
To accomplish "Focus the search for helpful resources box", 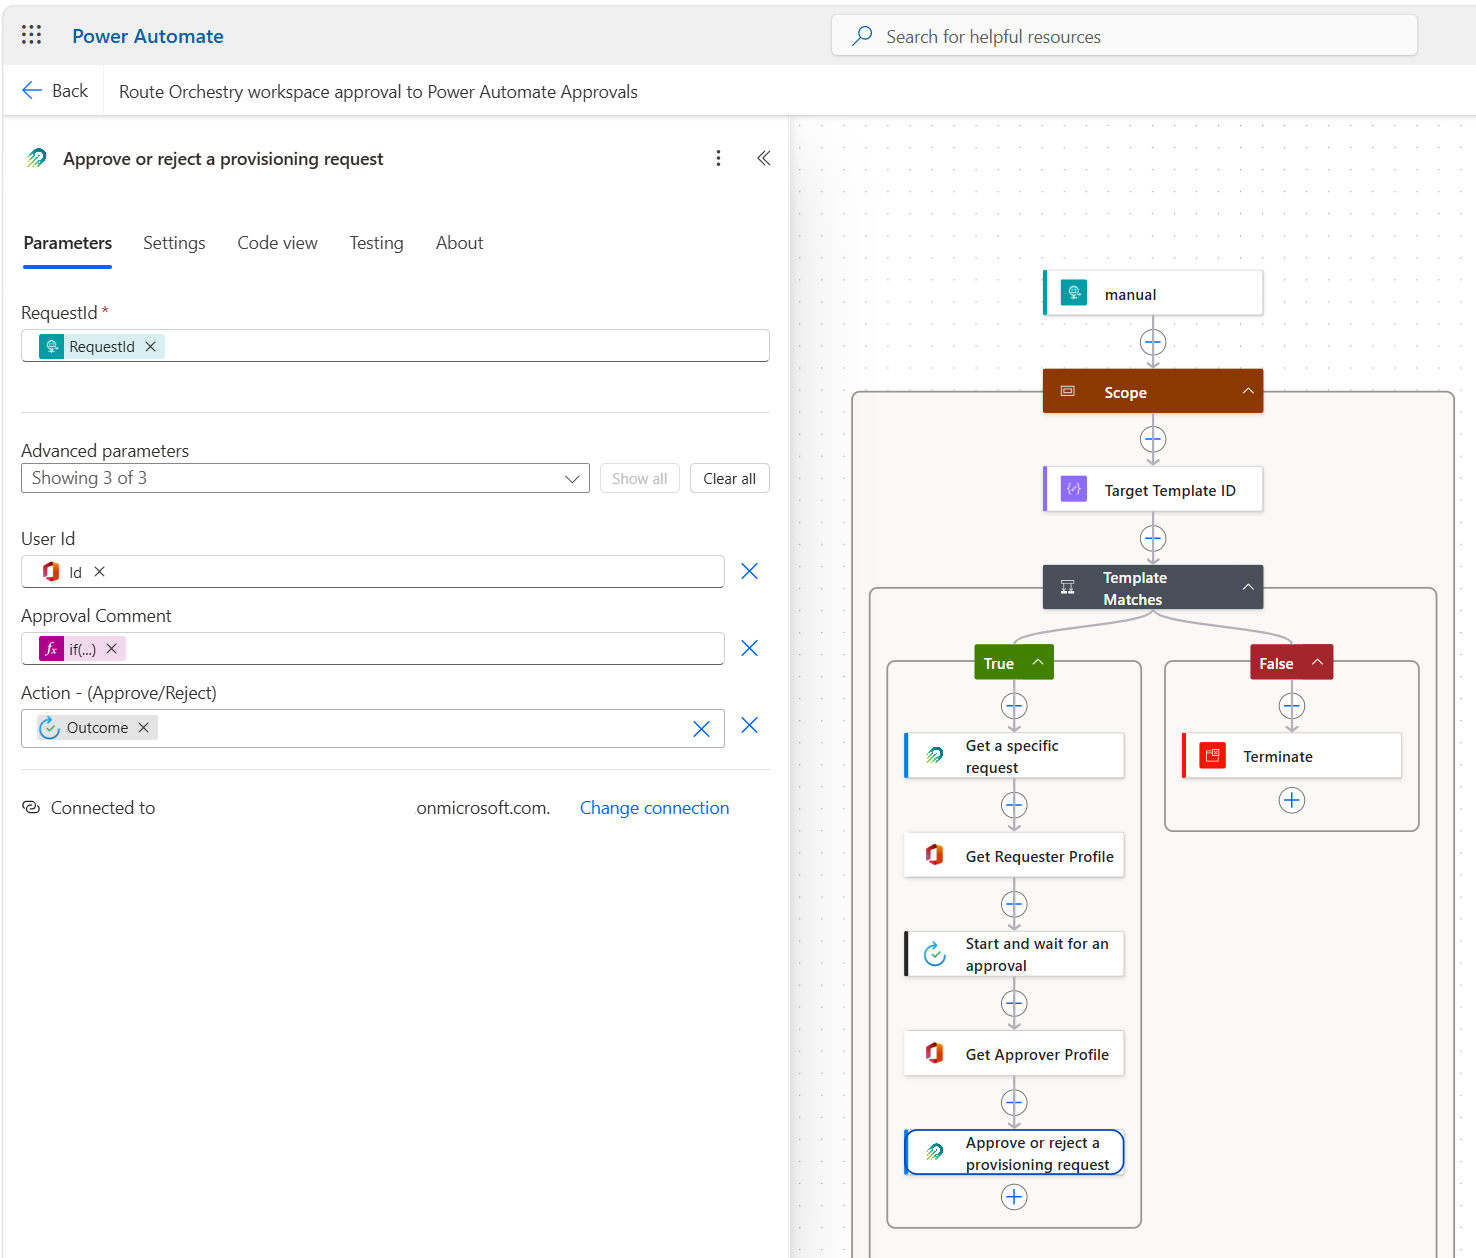I will tap(1124, 36).
